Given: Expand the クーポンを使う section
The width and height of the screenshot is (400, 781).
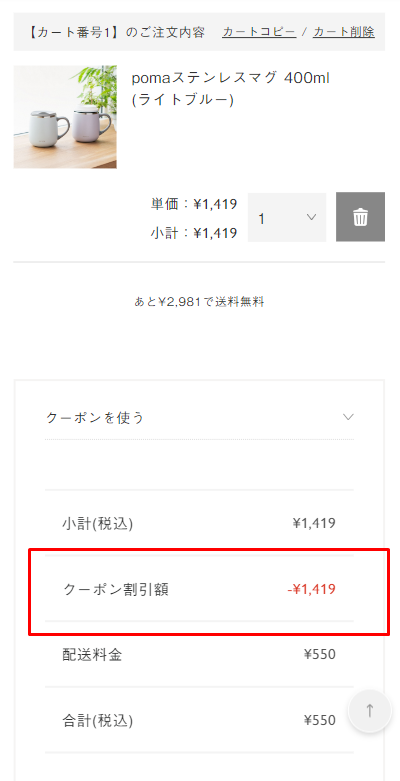Looking at the screenshot, I should click(x=199, y=417).
